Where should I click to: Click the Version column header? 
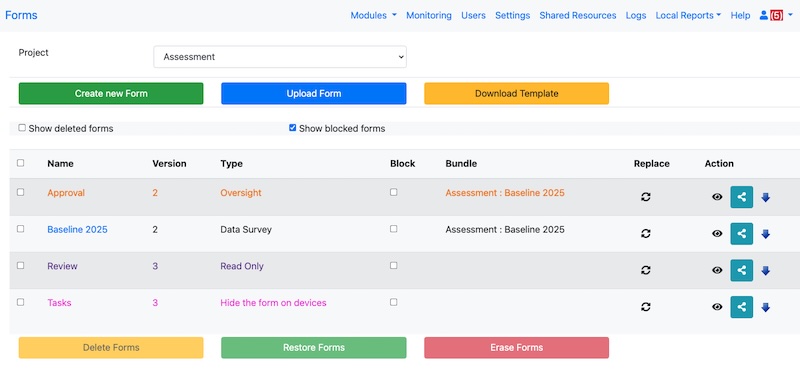click(169, 164)
